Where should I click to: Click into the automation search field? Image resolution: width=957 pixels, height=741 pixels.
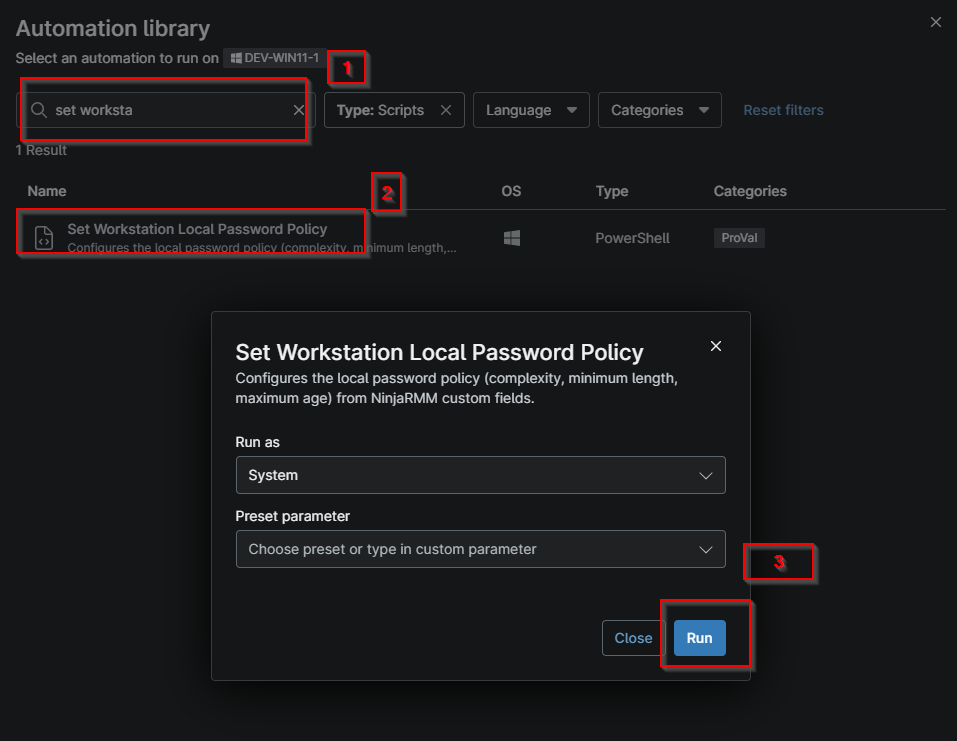click(x=166, y=110)
